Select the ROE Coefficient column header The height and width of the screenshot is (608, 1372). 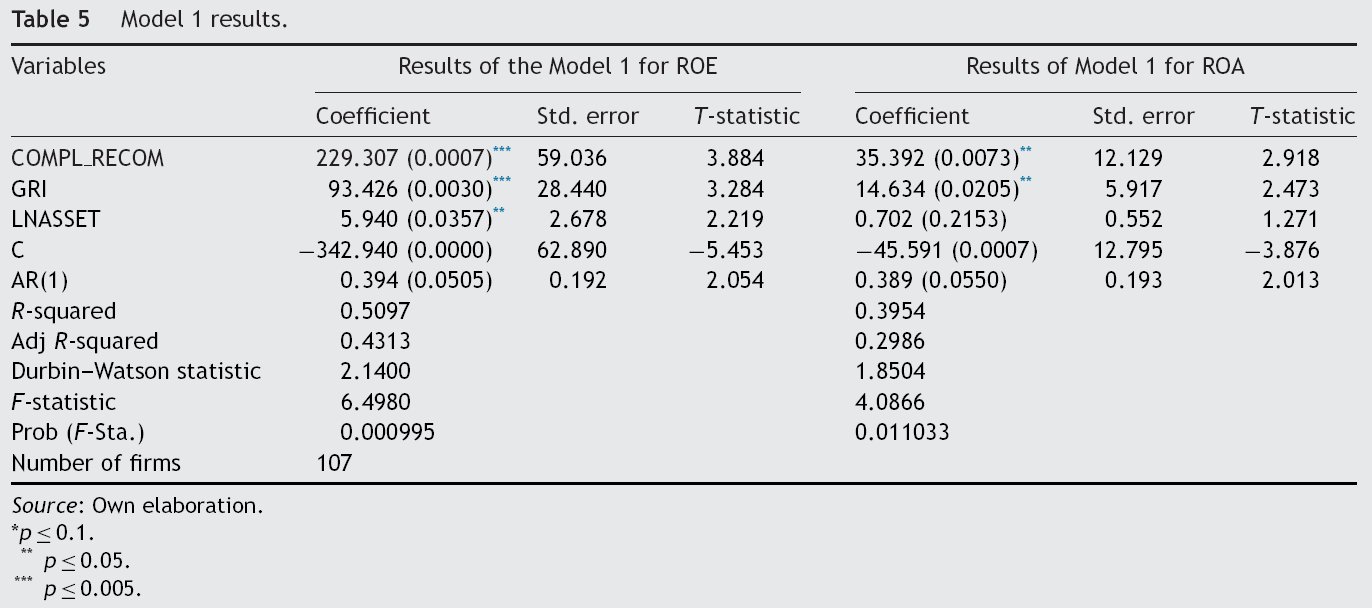(373, 116)
